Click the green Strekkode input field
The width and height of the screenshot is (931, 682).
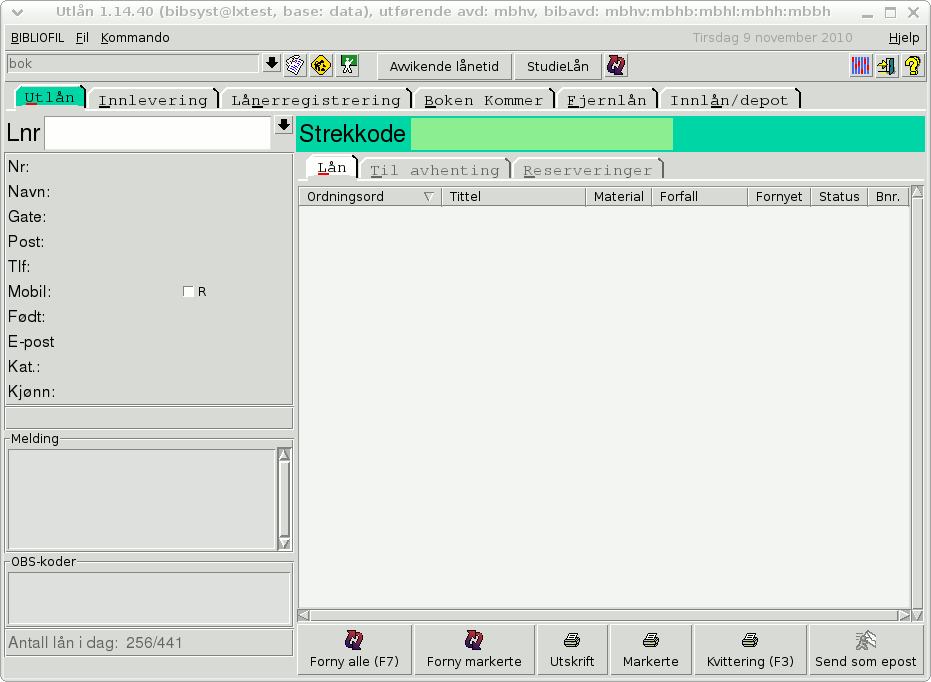541,134
